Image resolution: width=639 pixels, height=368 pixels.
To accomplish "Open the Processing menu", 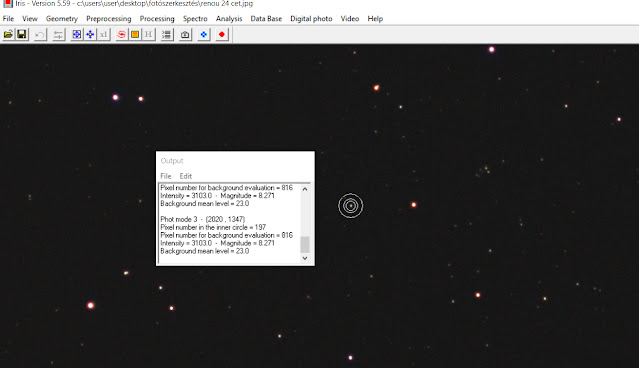I will point(157,19).
